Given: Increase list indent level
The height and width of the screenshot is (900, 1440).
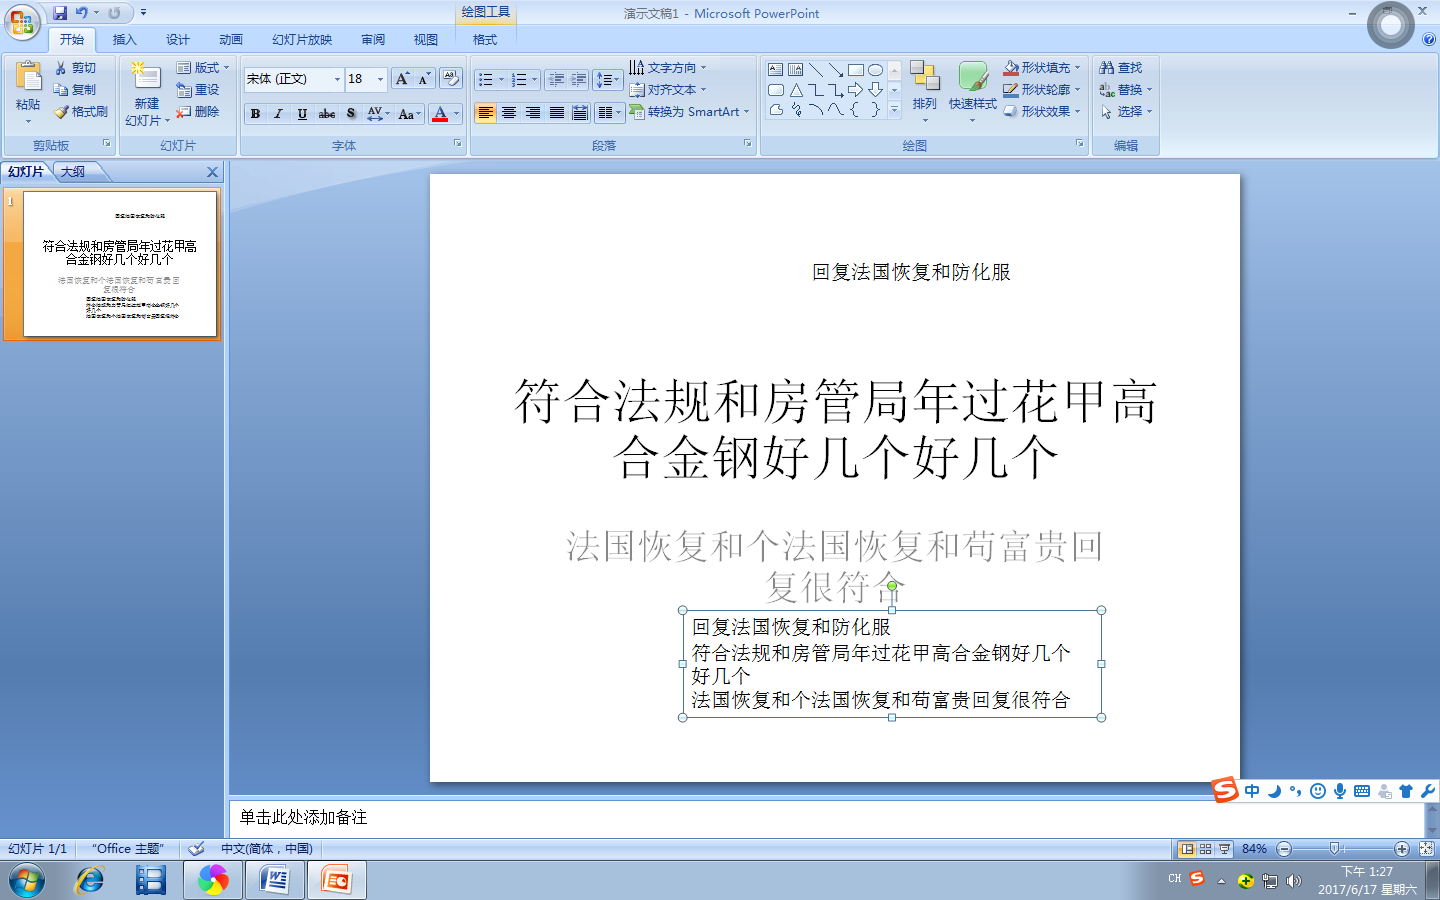Looking at the screenshot, I should (579, 79).
